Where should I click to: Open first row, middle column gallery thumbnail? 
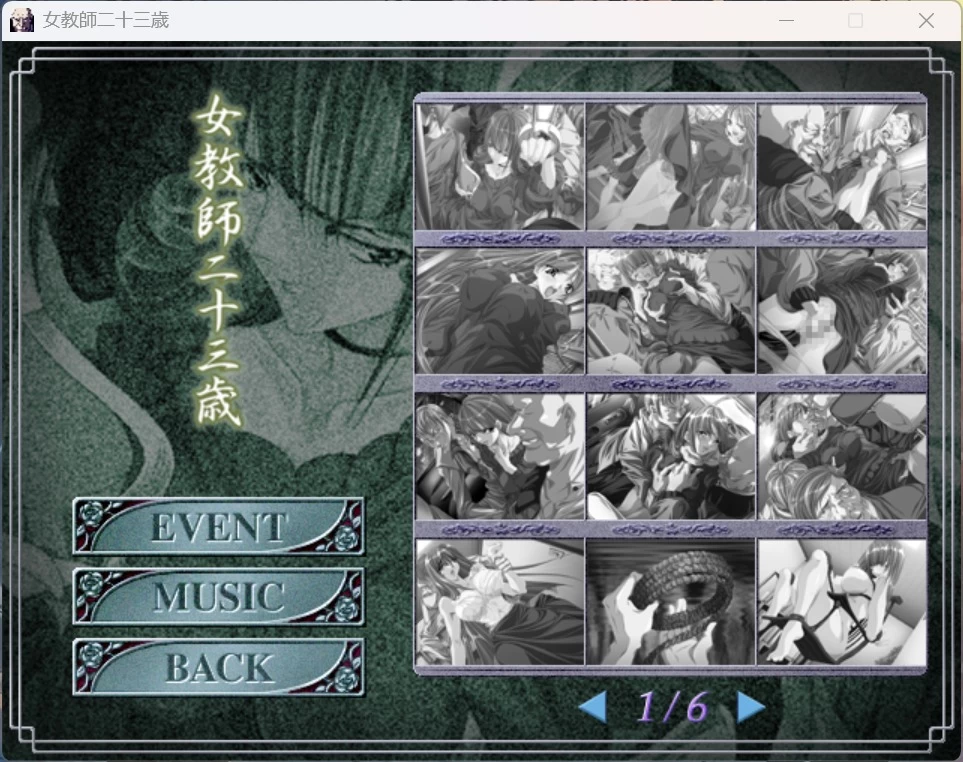(671, 166)
